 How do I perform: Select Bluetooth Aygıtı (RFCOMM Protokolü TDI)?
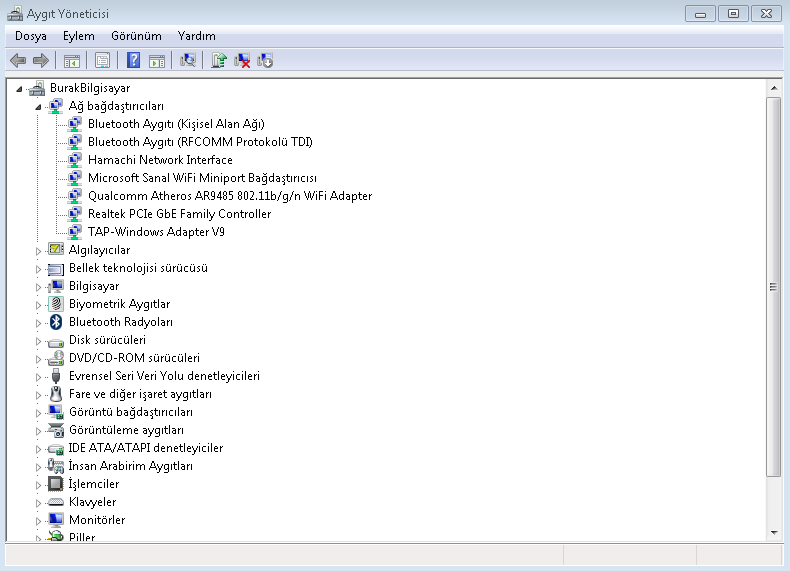(200, 142)
